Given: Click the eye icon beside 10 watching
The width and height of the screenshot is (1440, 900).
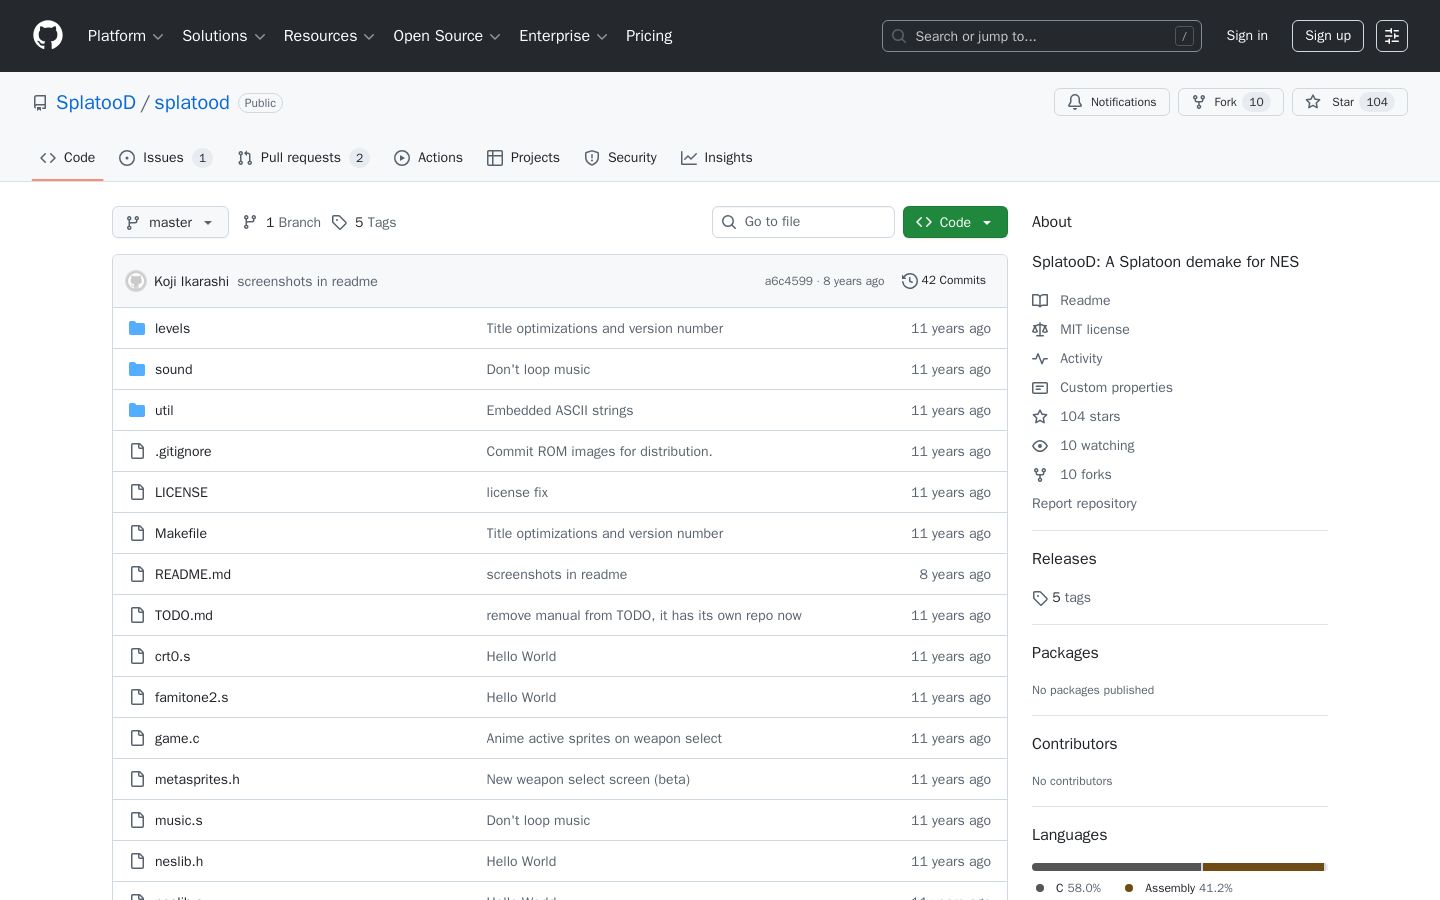Looking at the screenshot, I should [1040, 445].
